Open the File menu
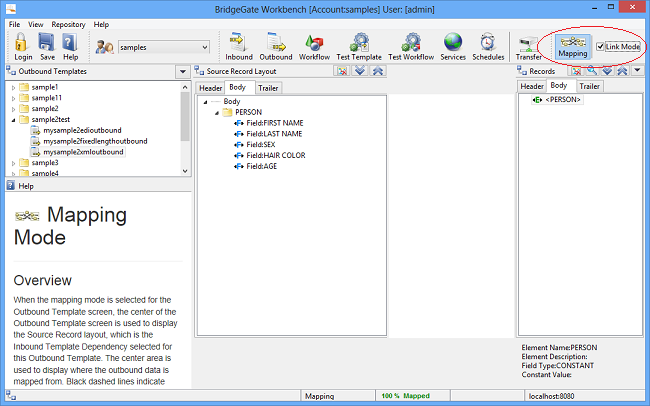 [14, 24]
